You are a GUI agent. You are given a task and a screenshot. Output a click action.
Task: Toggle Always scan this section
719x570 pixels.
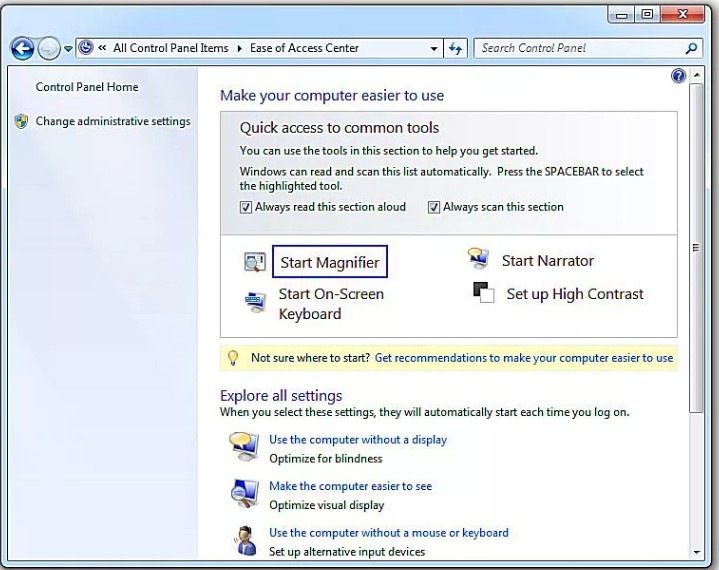click(x=433, y=207)
